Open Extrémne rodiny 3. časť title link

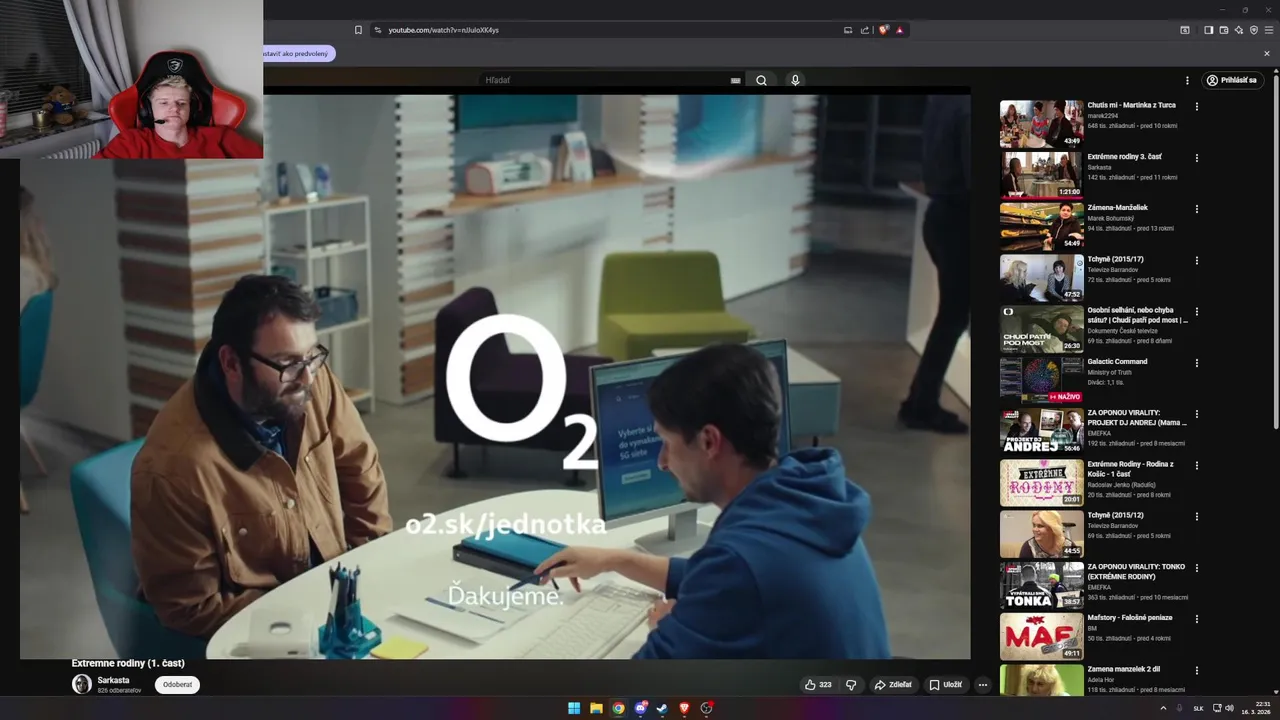[1124, 157]
